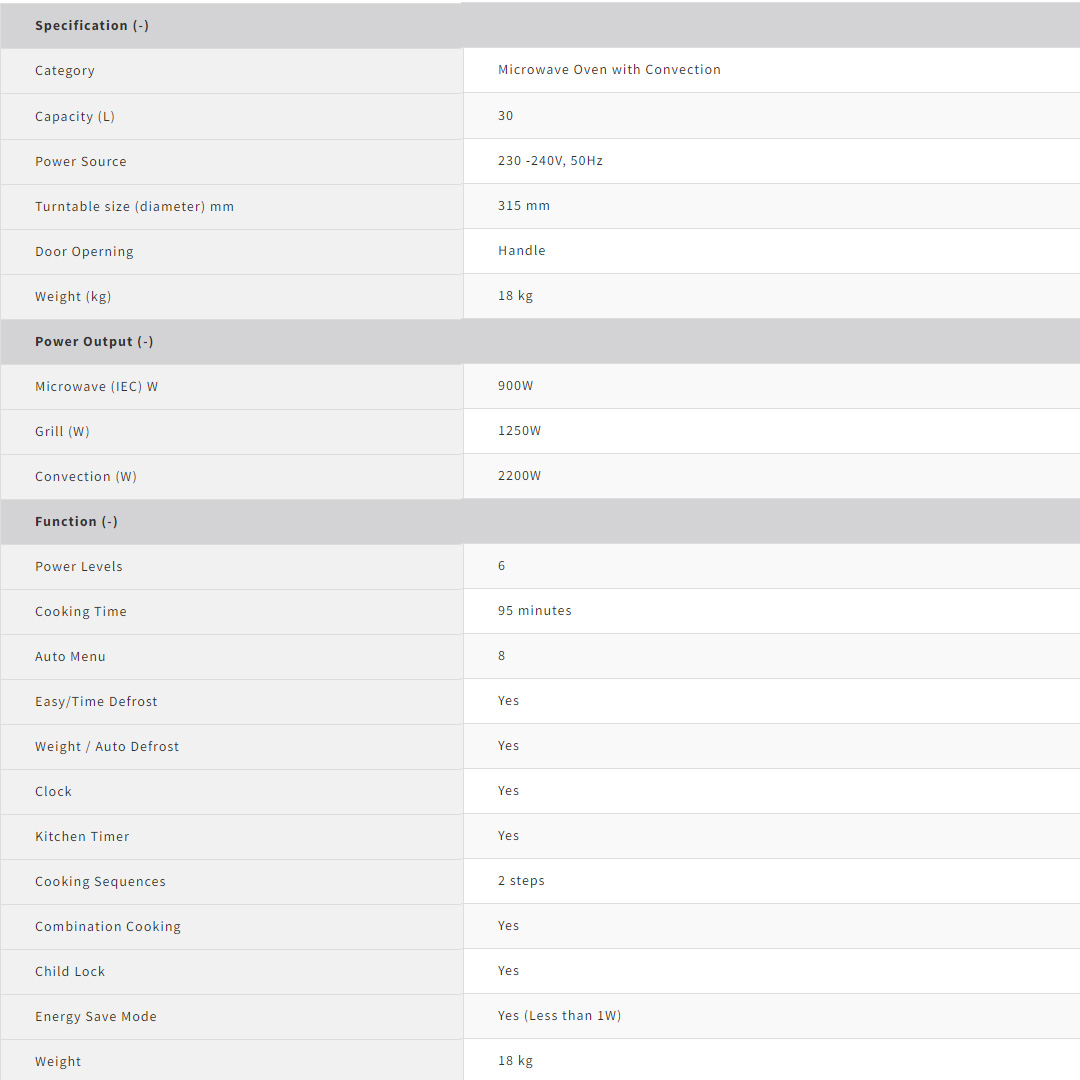This screenshot has height=1080, width=1080.
Task: Collapse the Function section header
Action: [76, 521]
